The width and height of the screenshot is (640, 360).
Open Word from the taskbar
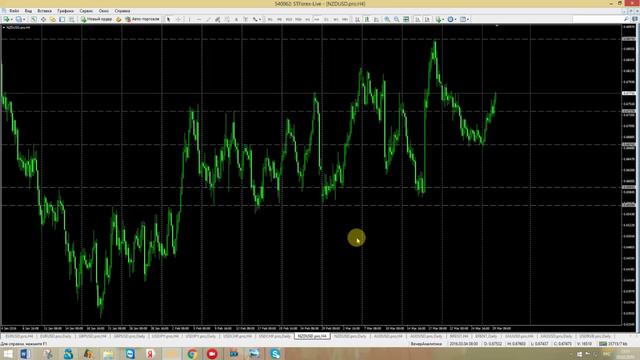click(x=25, y=354)
